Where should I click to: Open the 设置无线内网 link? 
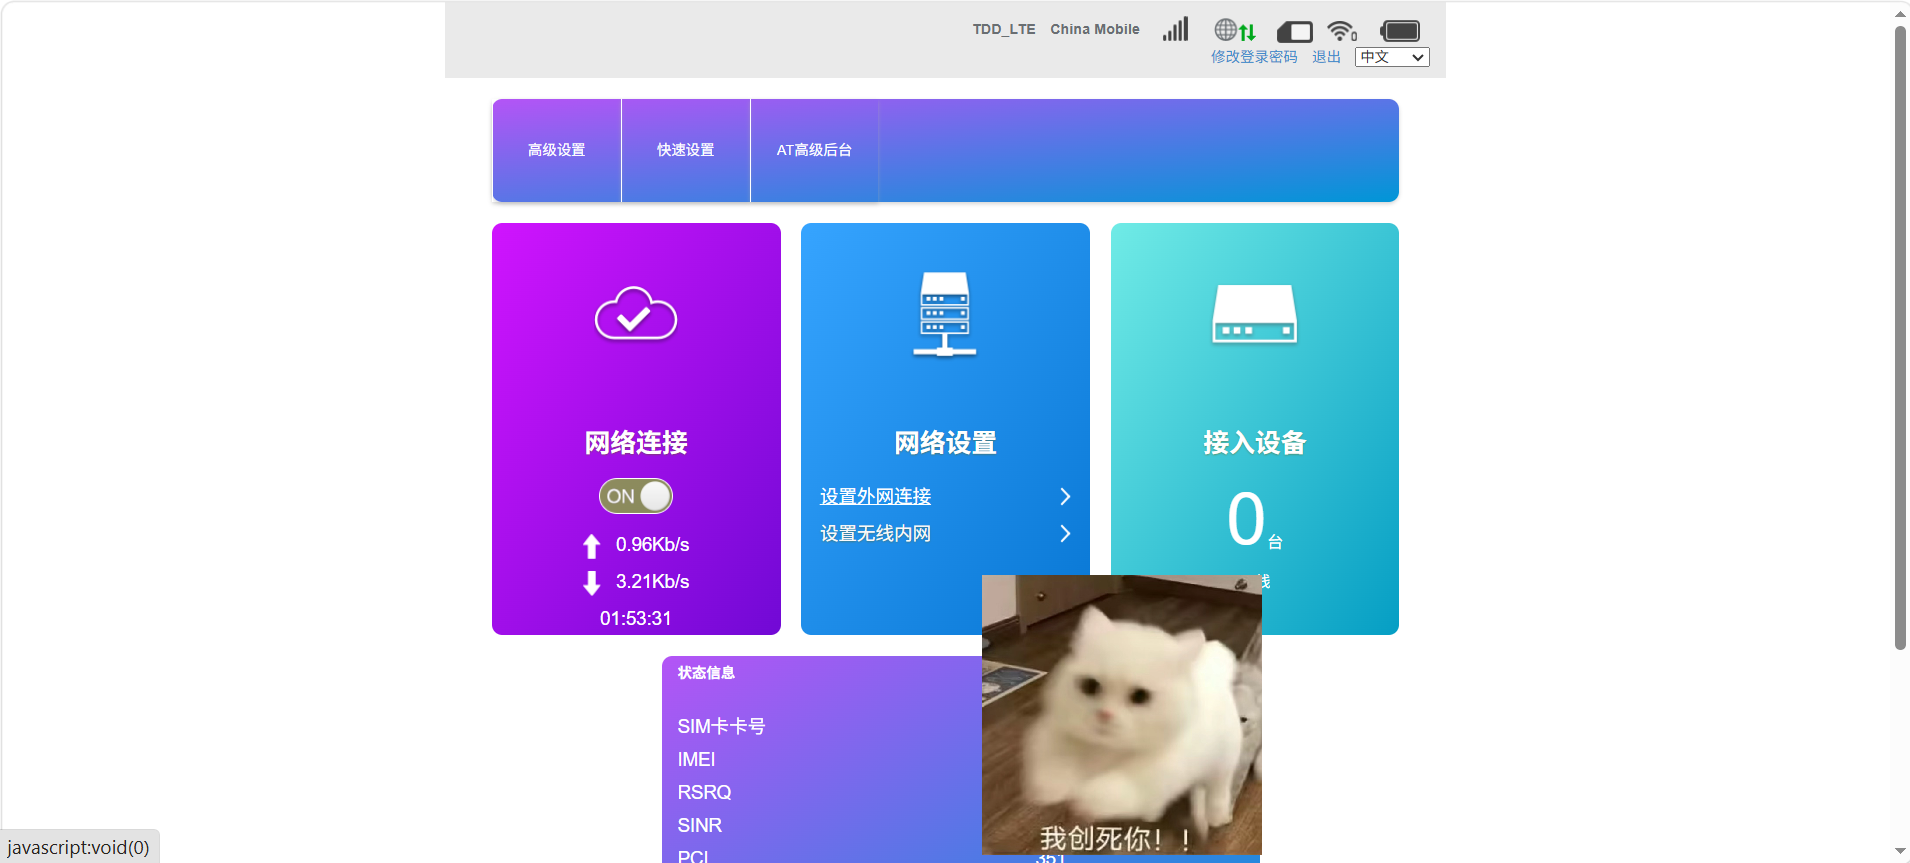(x=876, y=533)
